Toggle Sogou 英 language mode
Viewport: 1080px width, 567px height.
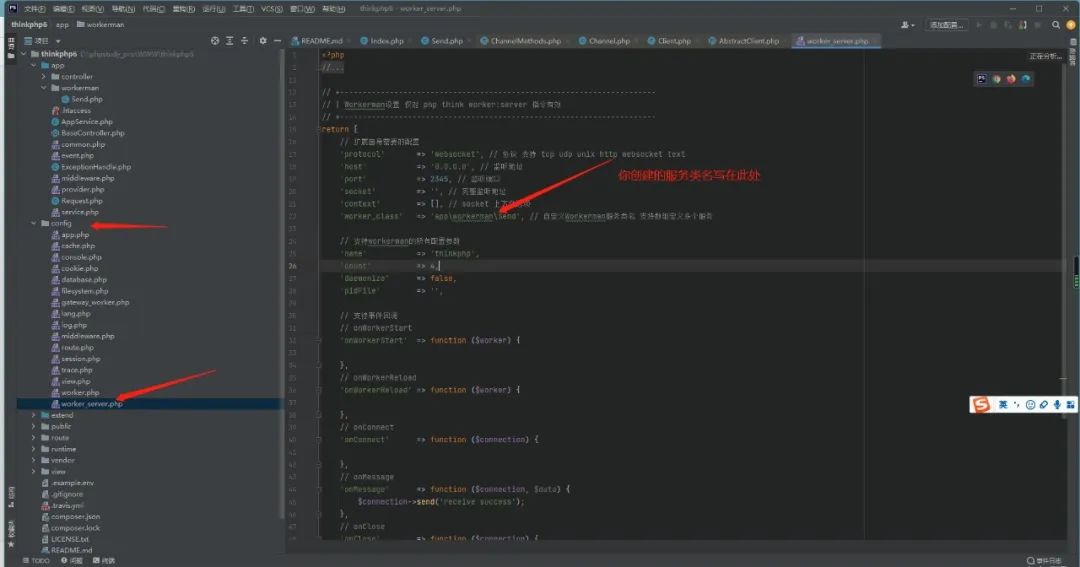pos(1003,404)
